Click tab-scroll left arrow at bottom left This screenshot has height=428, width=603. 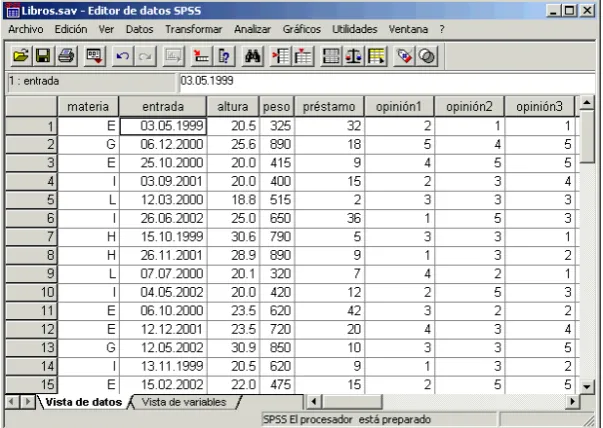[12, 402]
